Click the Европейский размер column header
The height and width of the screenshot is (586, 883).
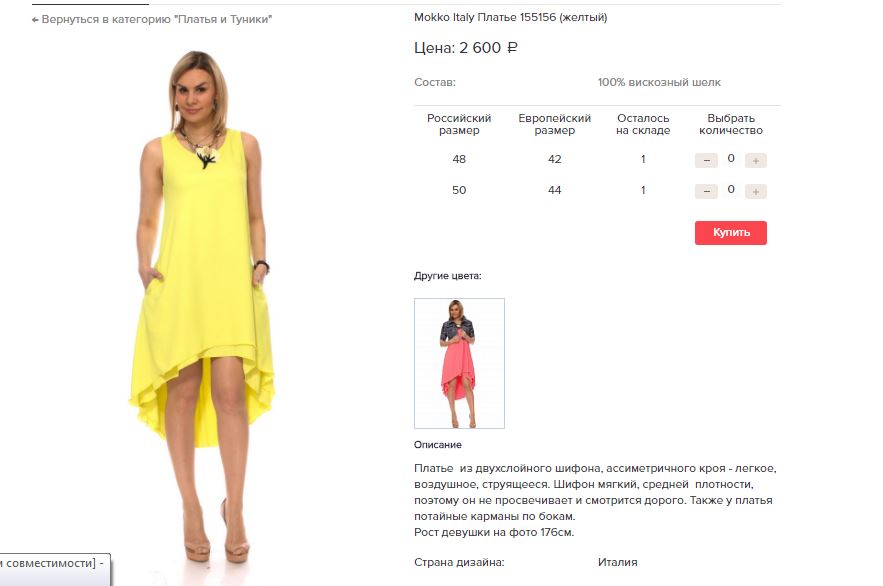555,124
